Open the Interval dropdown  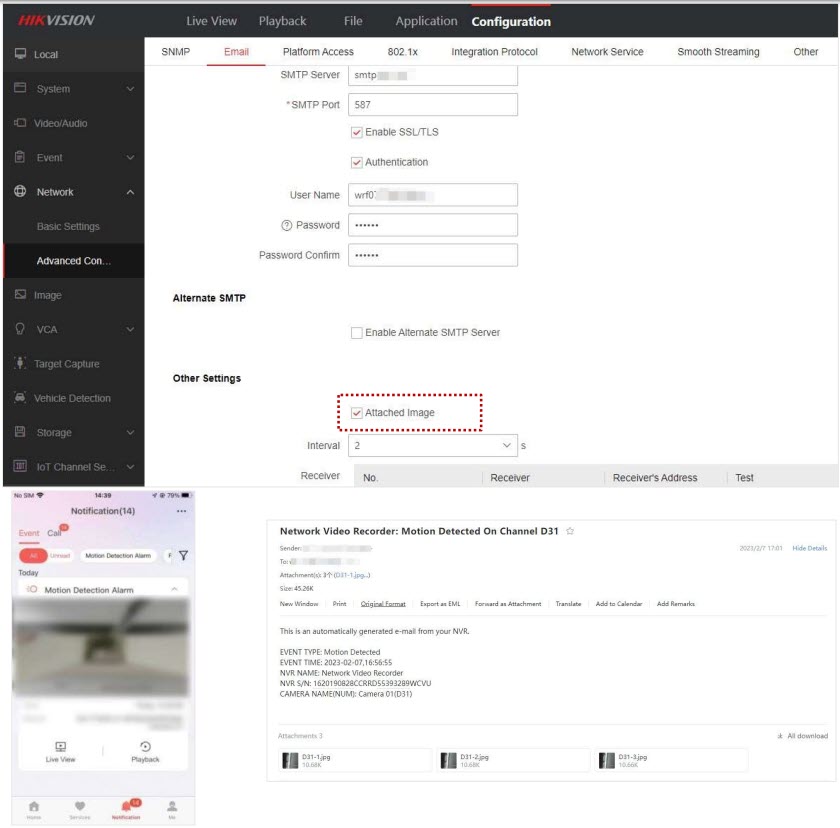point(432,446)
